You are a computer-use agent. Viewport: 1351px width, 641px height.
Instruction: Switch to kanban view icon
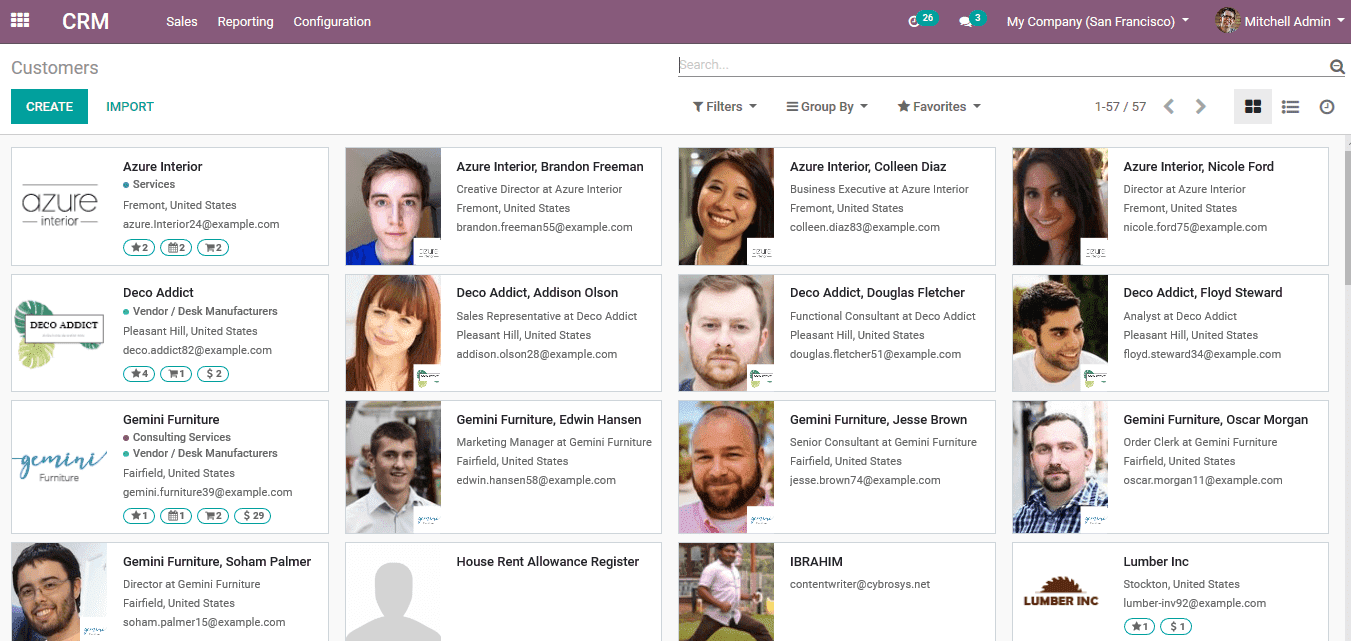1253,107
